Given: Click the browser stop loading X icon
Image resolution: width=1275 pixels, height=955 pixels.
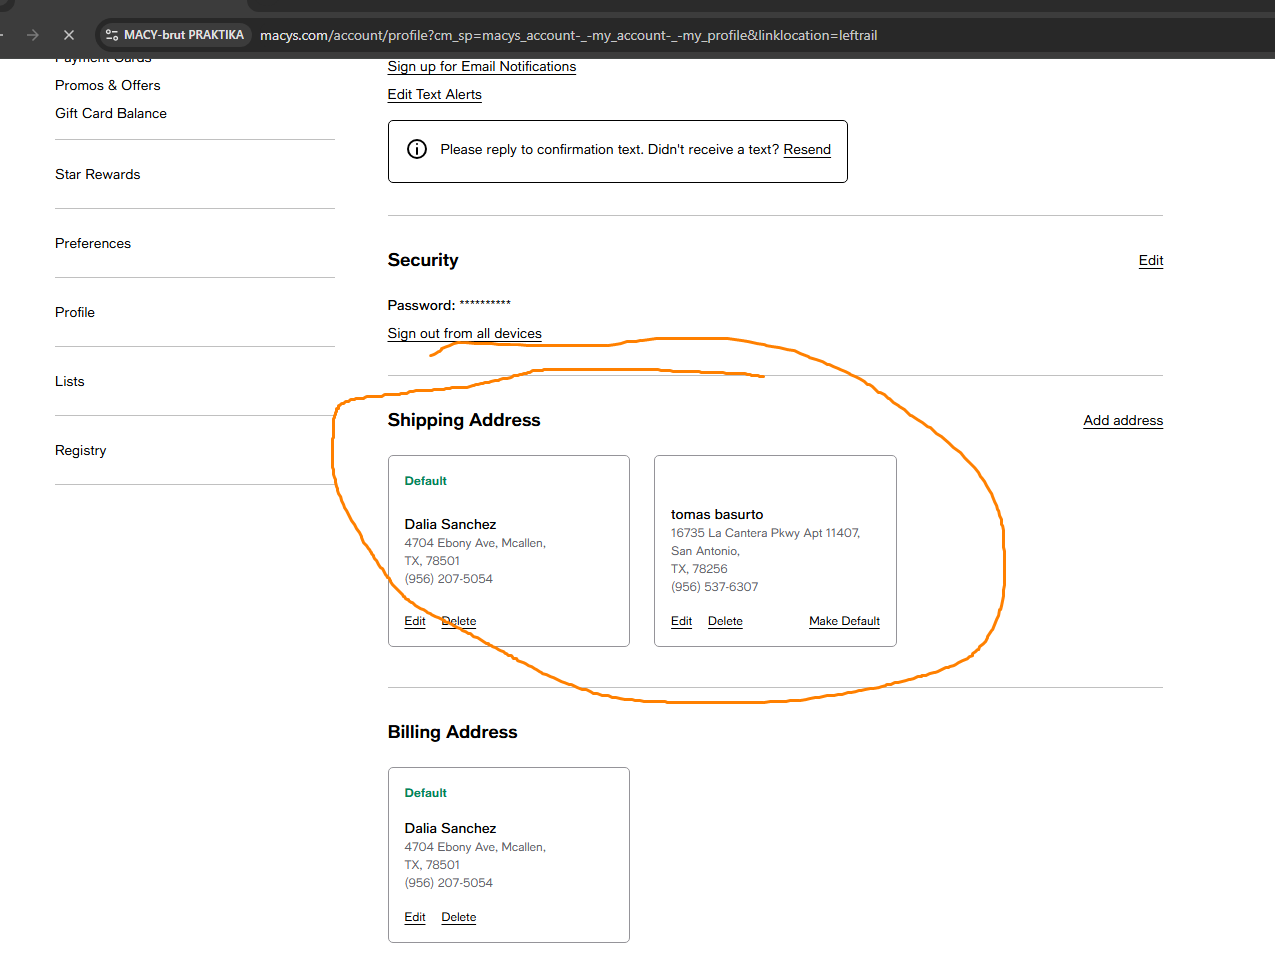Looking at the screenshot, I should (68, 35).
